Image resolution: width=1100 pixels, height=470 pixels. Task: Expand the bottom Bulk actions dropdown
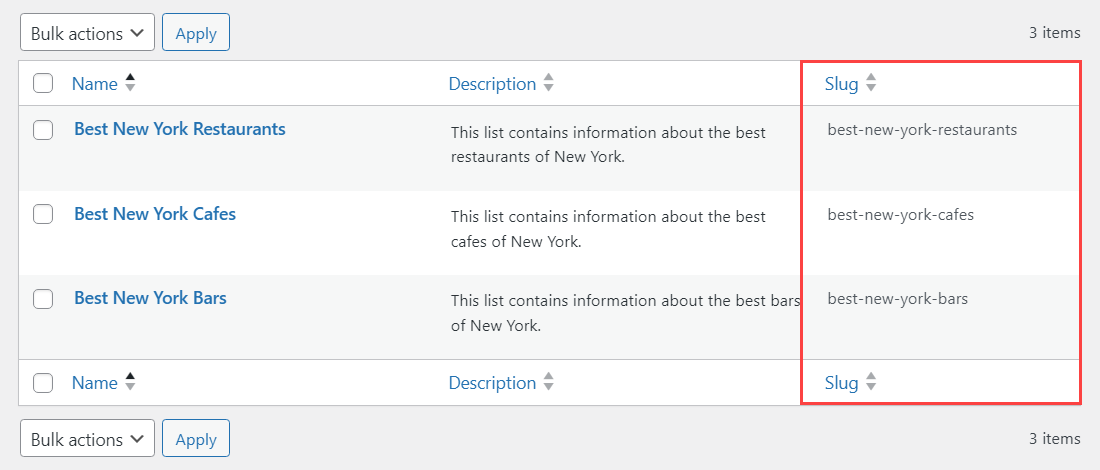point(88,439)
